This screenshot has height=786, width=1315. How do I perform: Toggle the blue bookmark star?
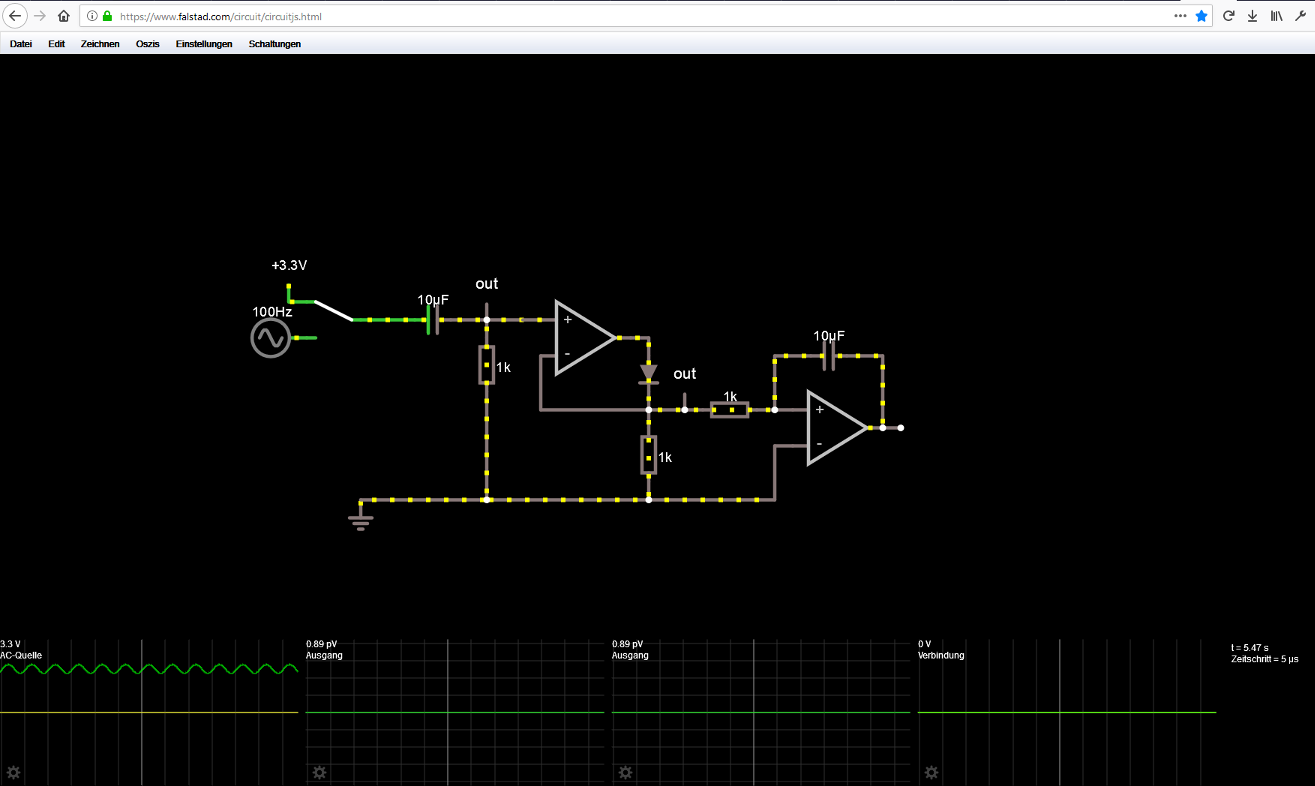[1202, 16]
